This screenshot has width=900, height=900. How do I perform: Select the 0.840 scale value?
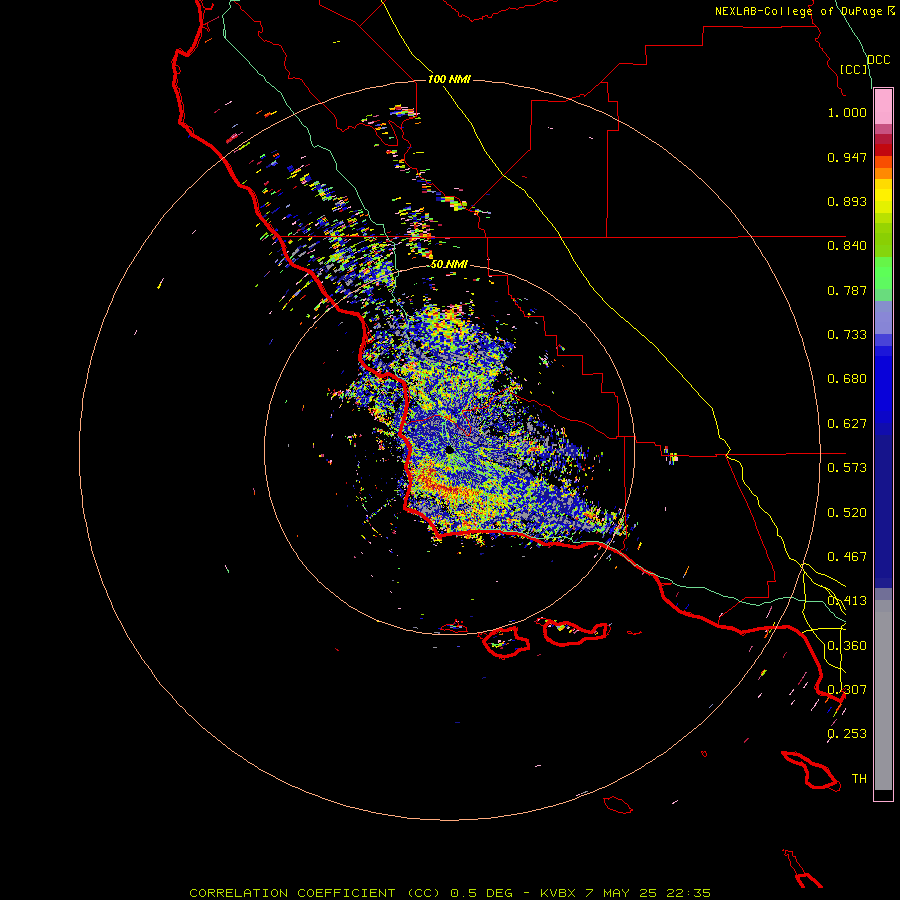coord(847,246)
